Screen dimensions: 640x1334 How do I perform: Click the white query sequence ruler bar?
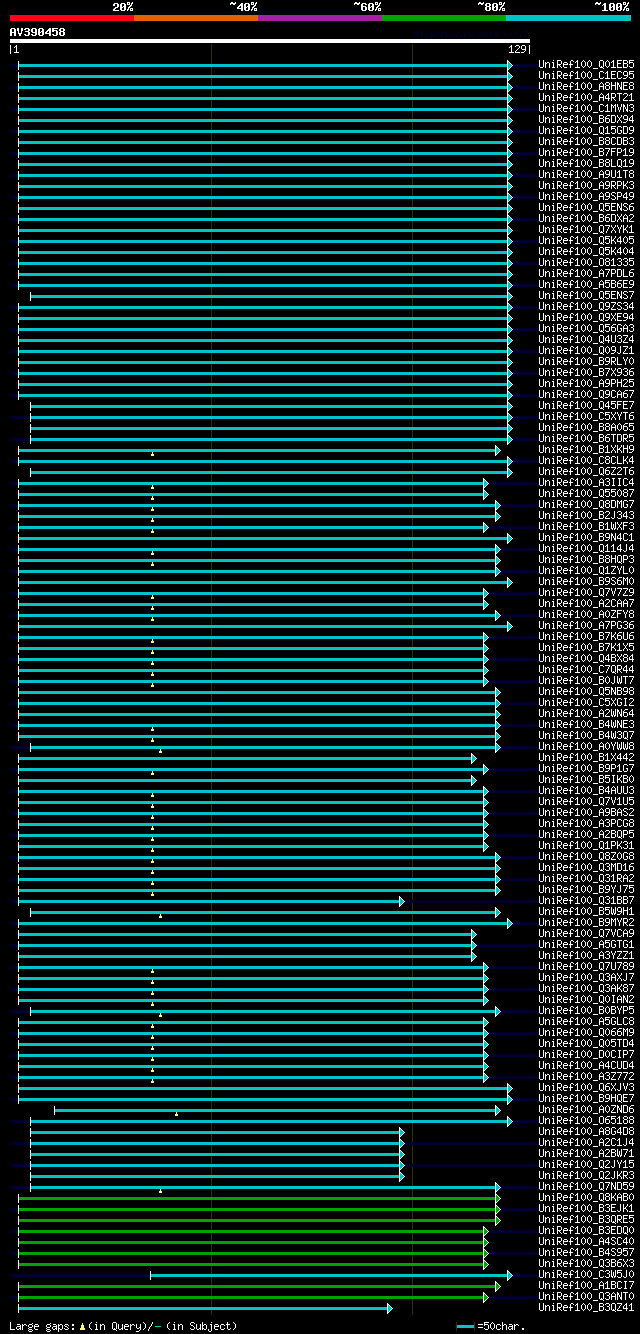click(x=270, y=41)
